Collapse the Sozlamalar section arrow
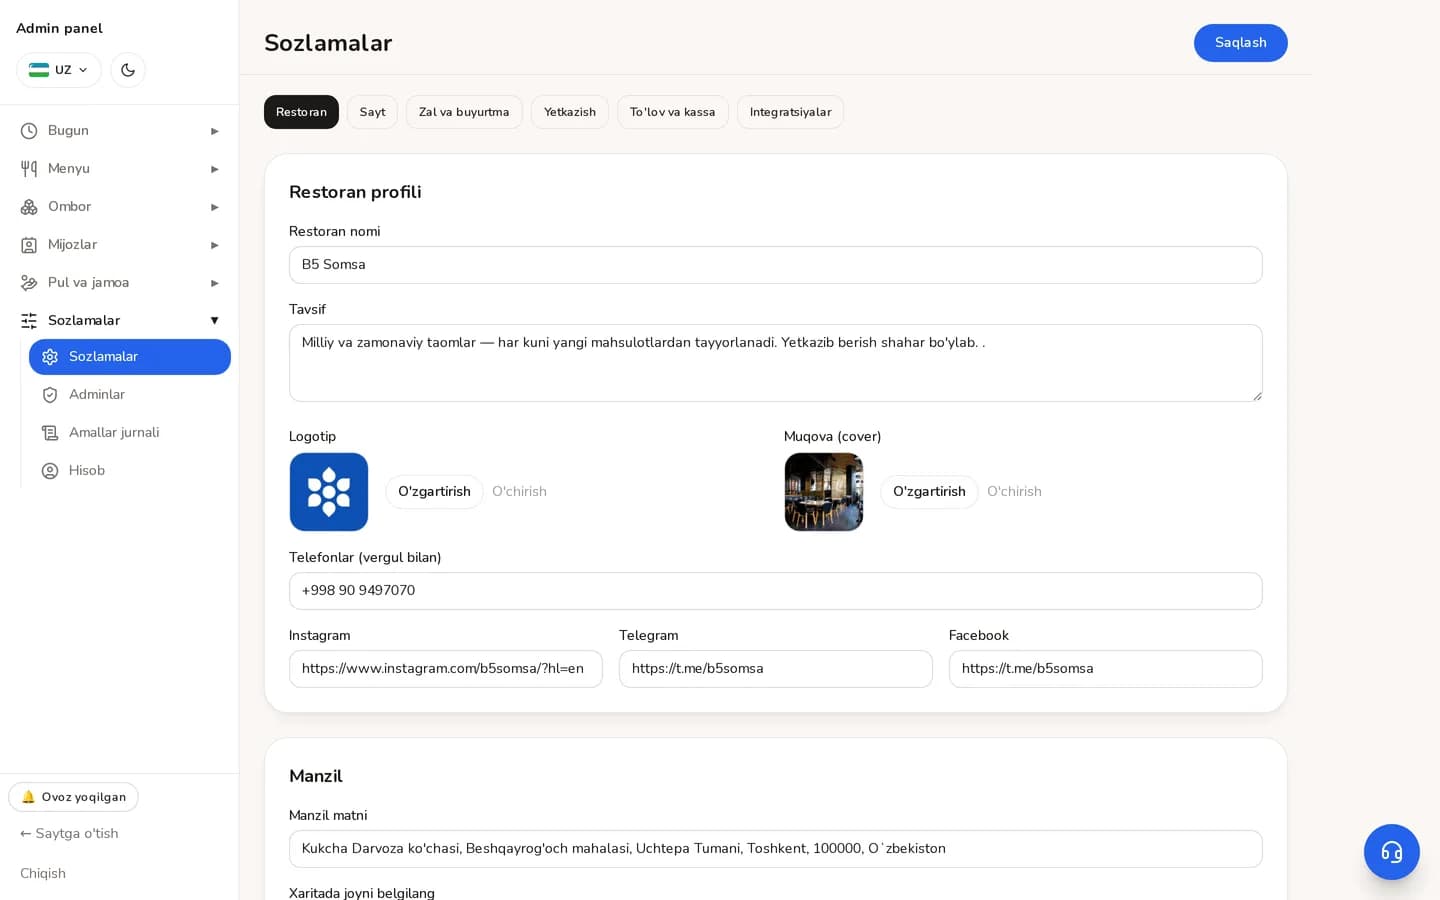 point(214,321)
